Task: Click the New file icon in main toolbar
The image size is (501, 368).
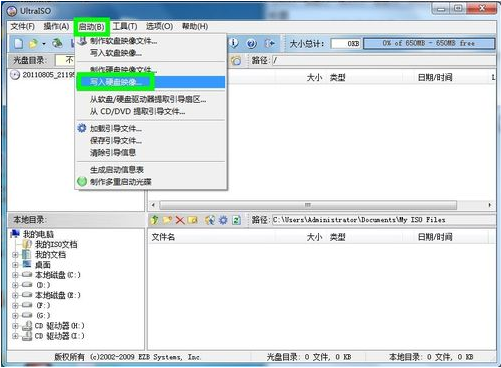Action: tap(19, 43)
